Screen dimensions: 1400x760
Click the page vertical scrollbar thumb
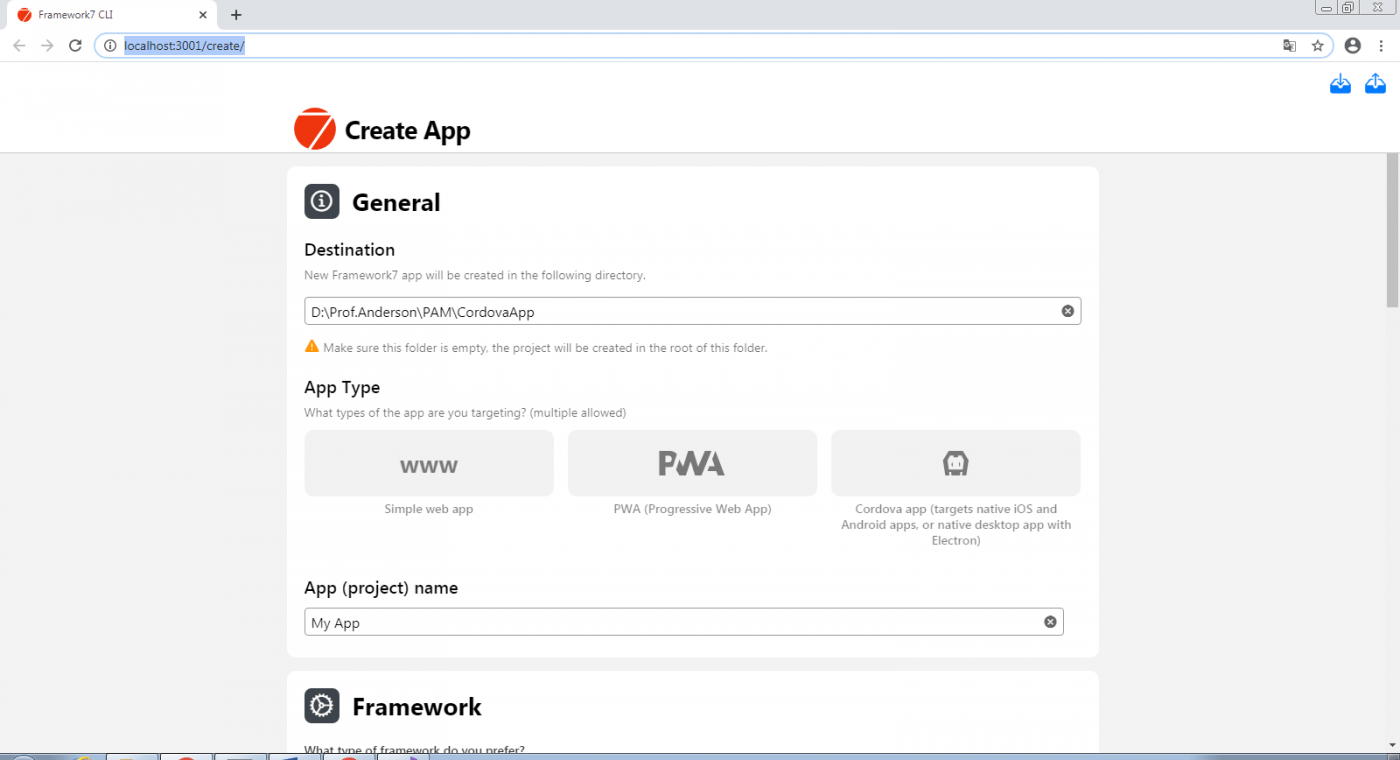(x=1392, y=230)
